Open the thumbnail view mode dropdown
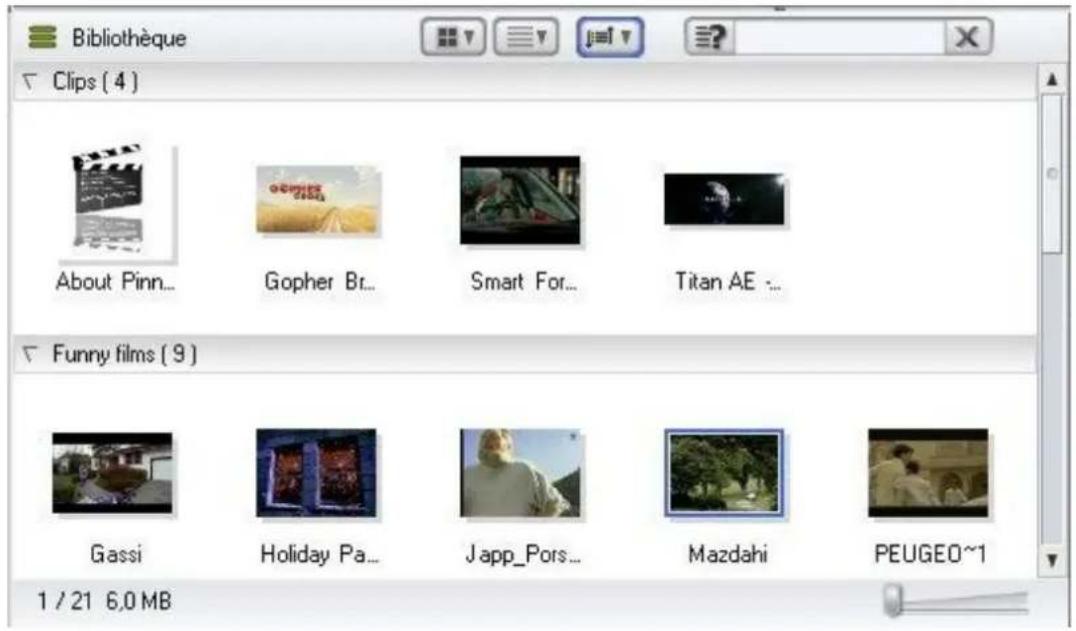 (454, 37)
